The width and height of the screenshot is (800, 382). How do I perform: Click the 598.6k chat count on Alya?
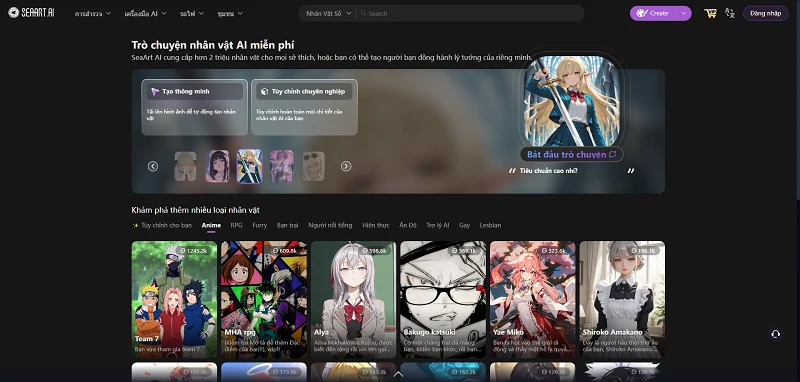(375, 251)
